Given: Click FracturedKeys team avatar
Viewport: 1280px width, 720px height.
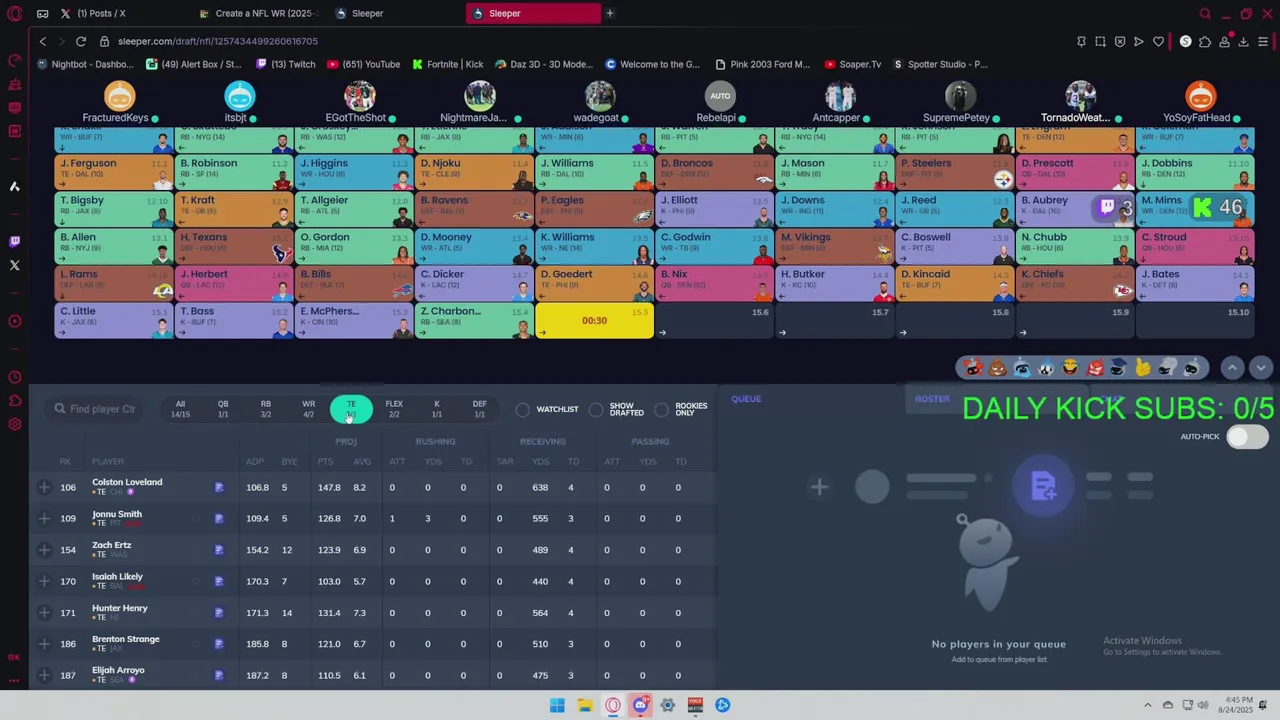Looking at the screenshot, I should pyautogui.click(x=119, y=96).
